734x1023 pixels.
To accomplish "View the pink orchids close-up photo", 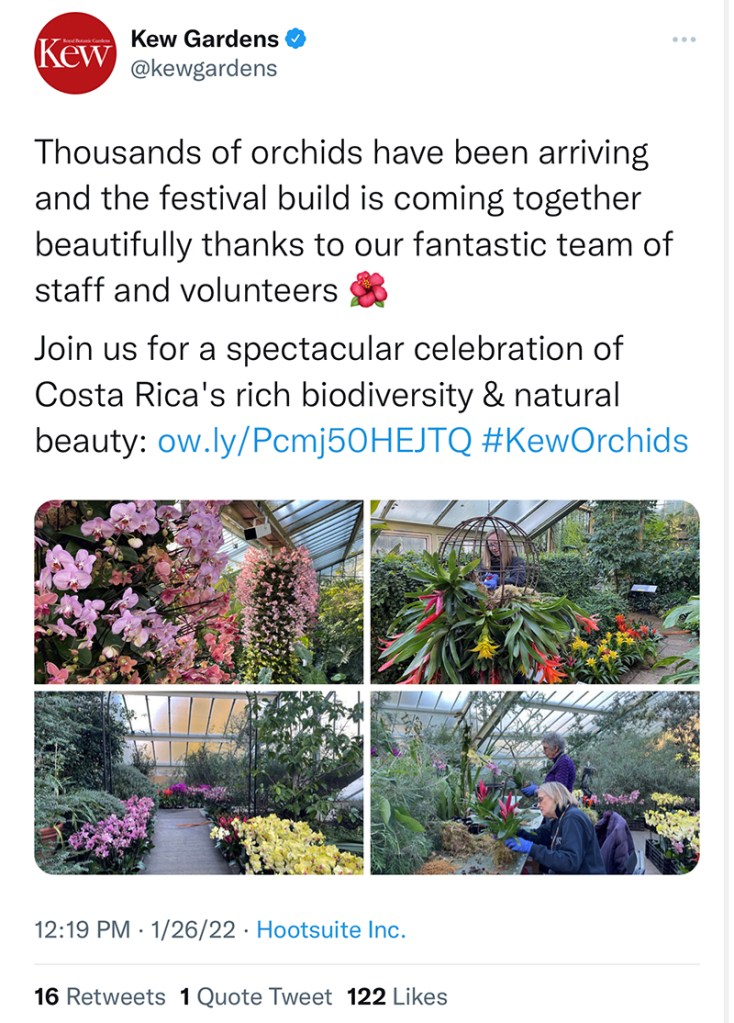I will click(x=199, y=592).
